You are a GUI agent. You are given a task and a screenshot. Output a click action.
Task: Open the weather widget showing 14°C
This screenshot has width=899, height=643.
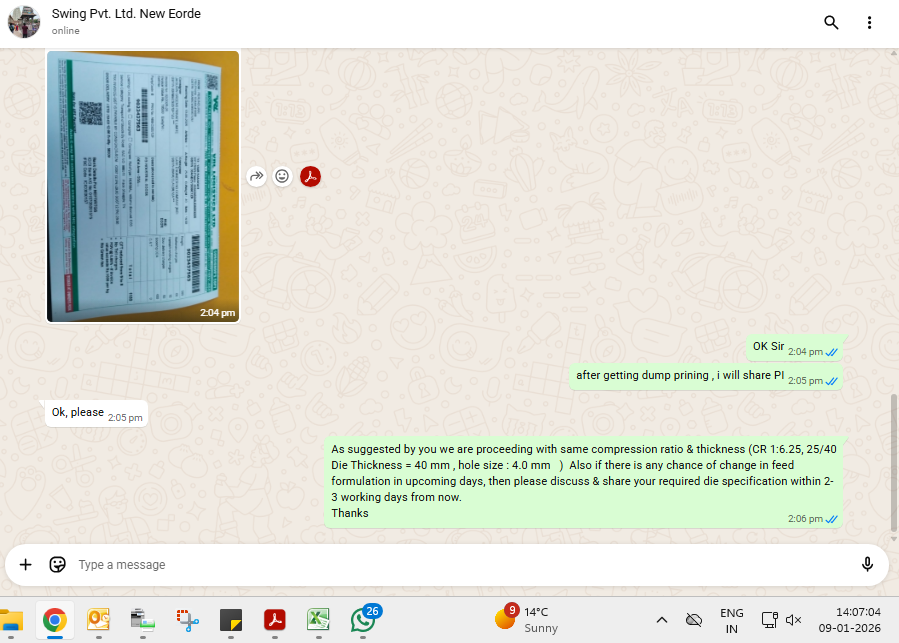[526, 620]
